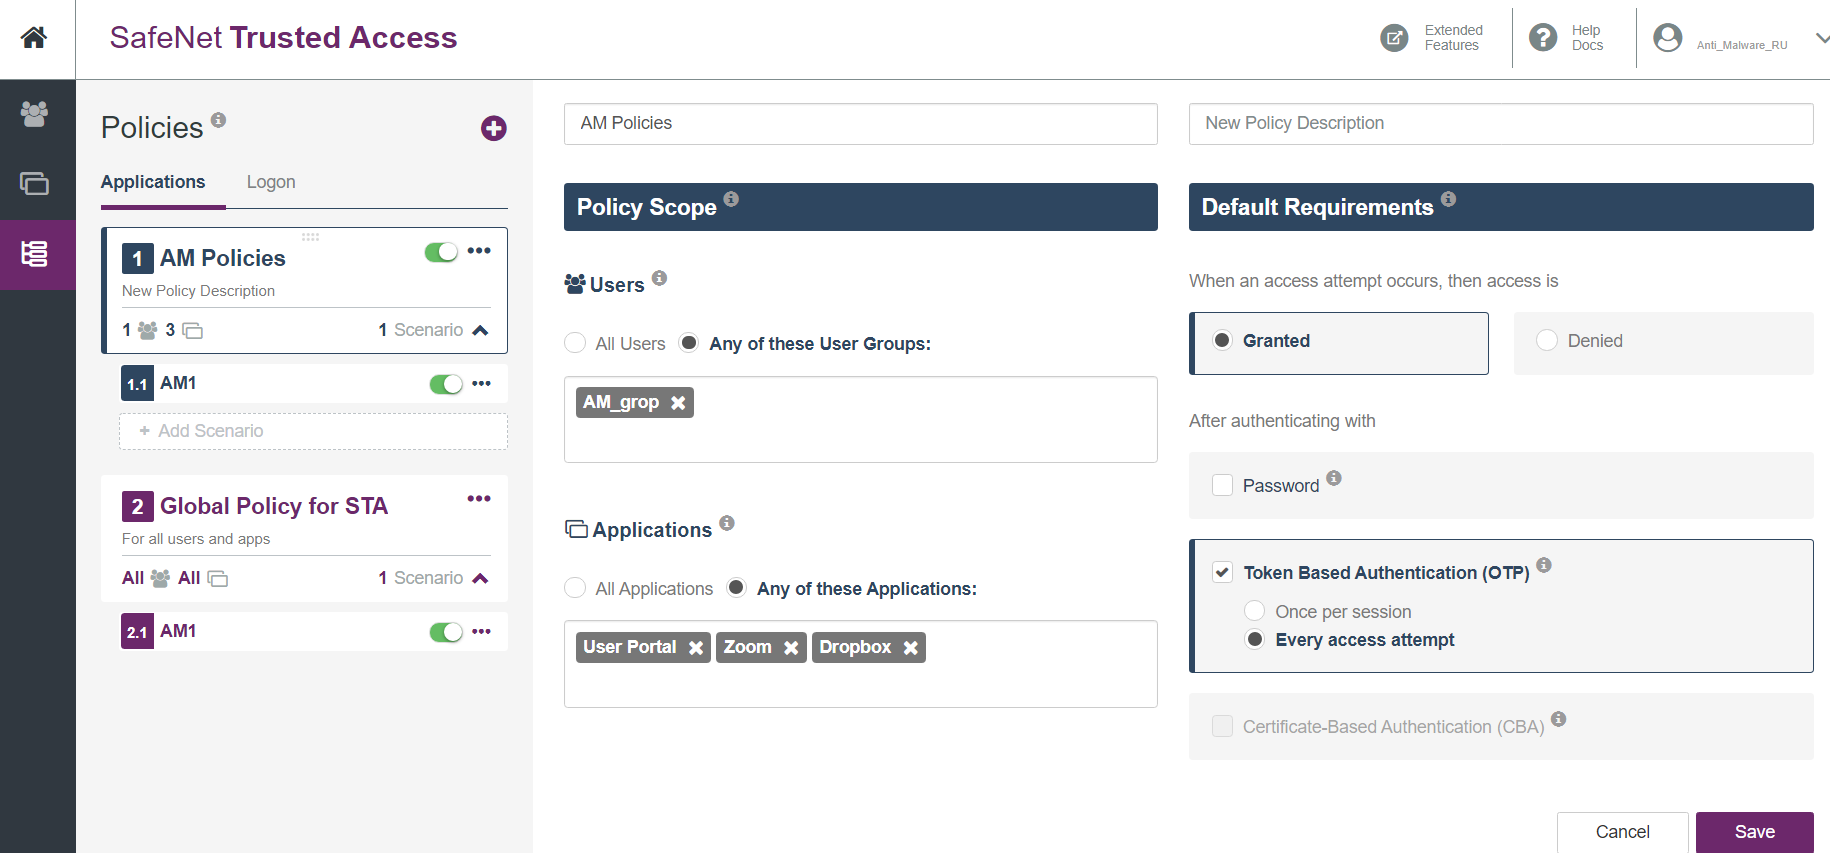Collapse the AM Policies scenario list
The width and height of the screenshot is (1830, 853).
coord(480,330)
